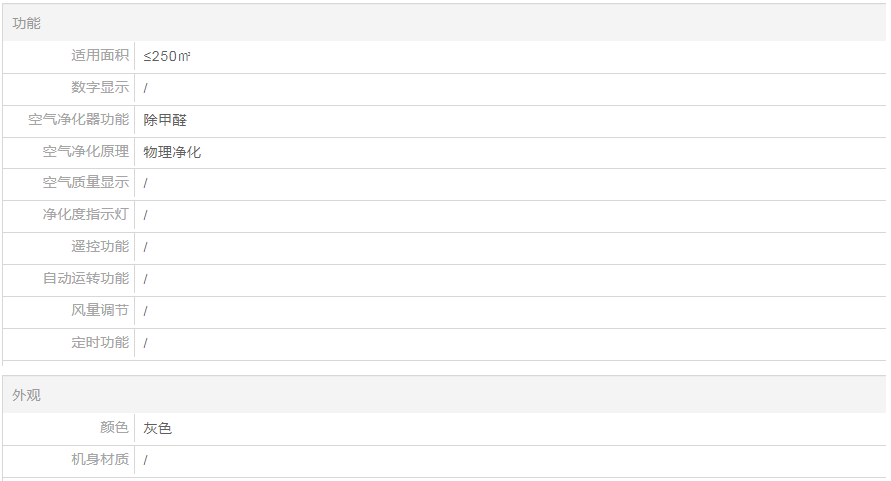Select the 物理净化 value text
The height and width of the screenshot is (481, 891).
click(x=172, y=152)
